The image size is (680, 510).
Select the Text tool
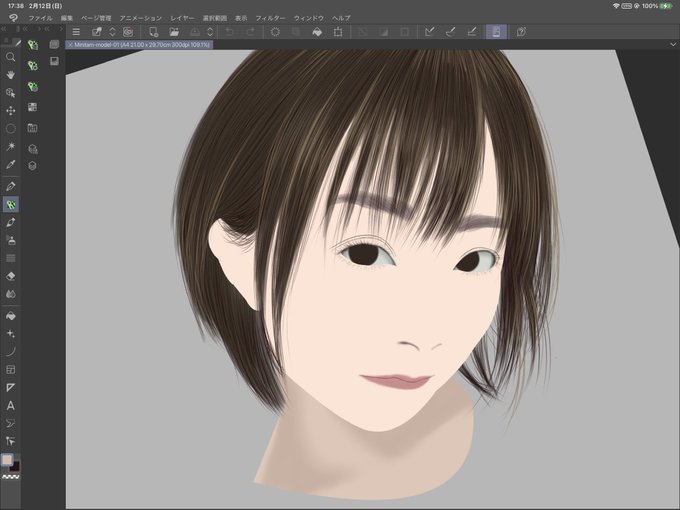tap(11, 405)
